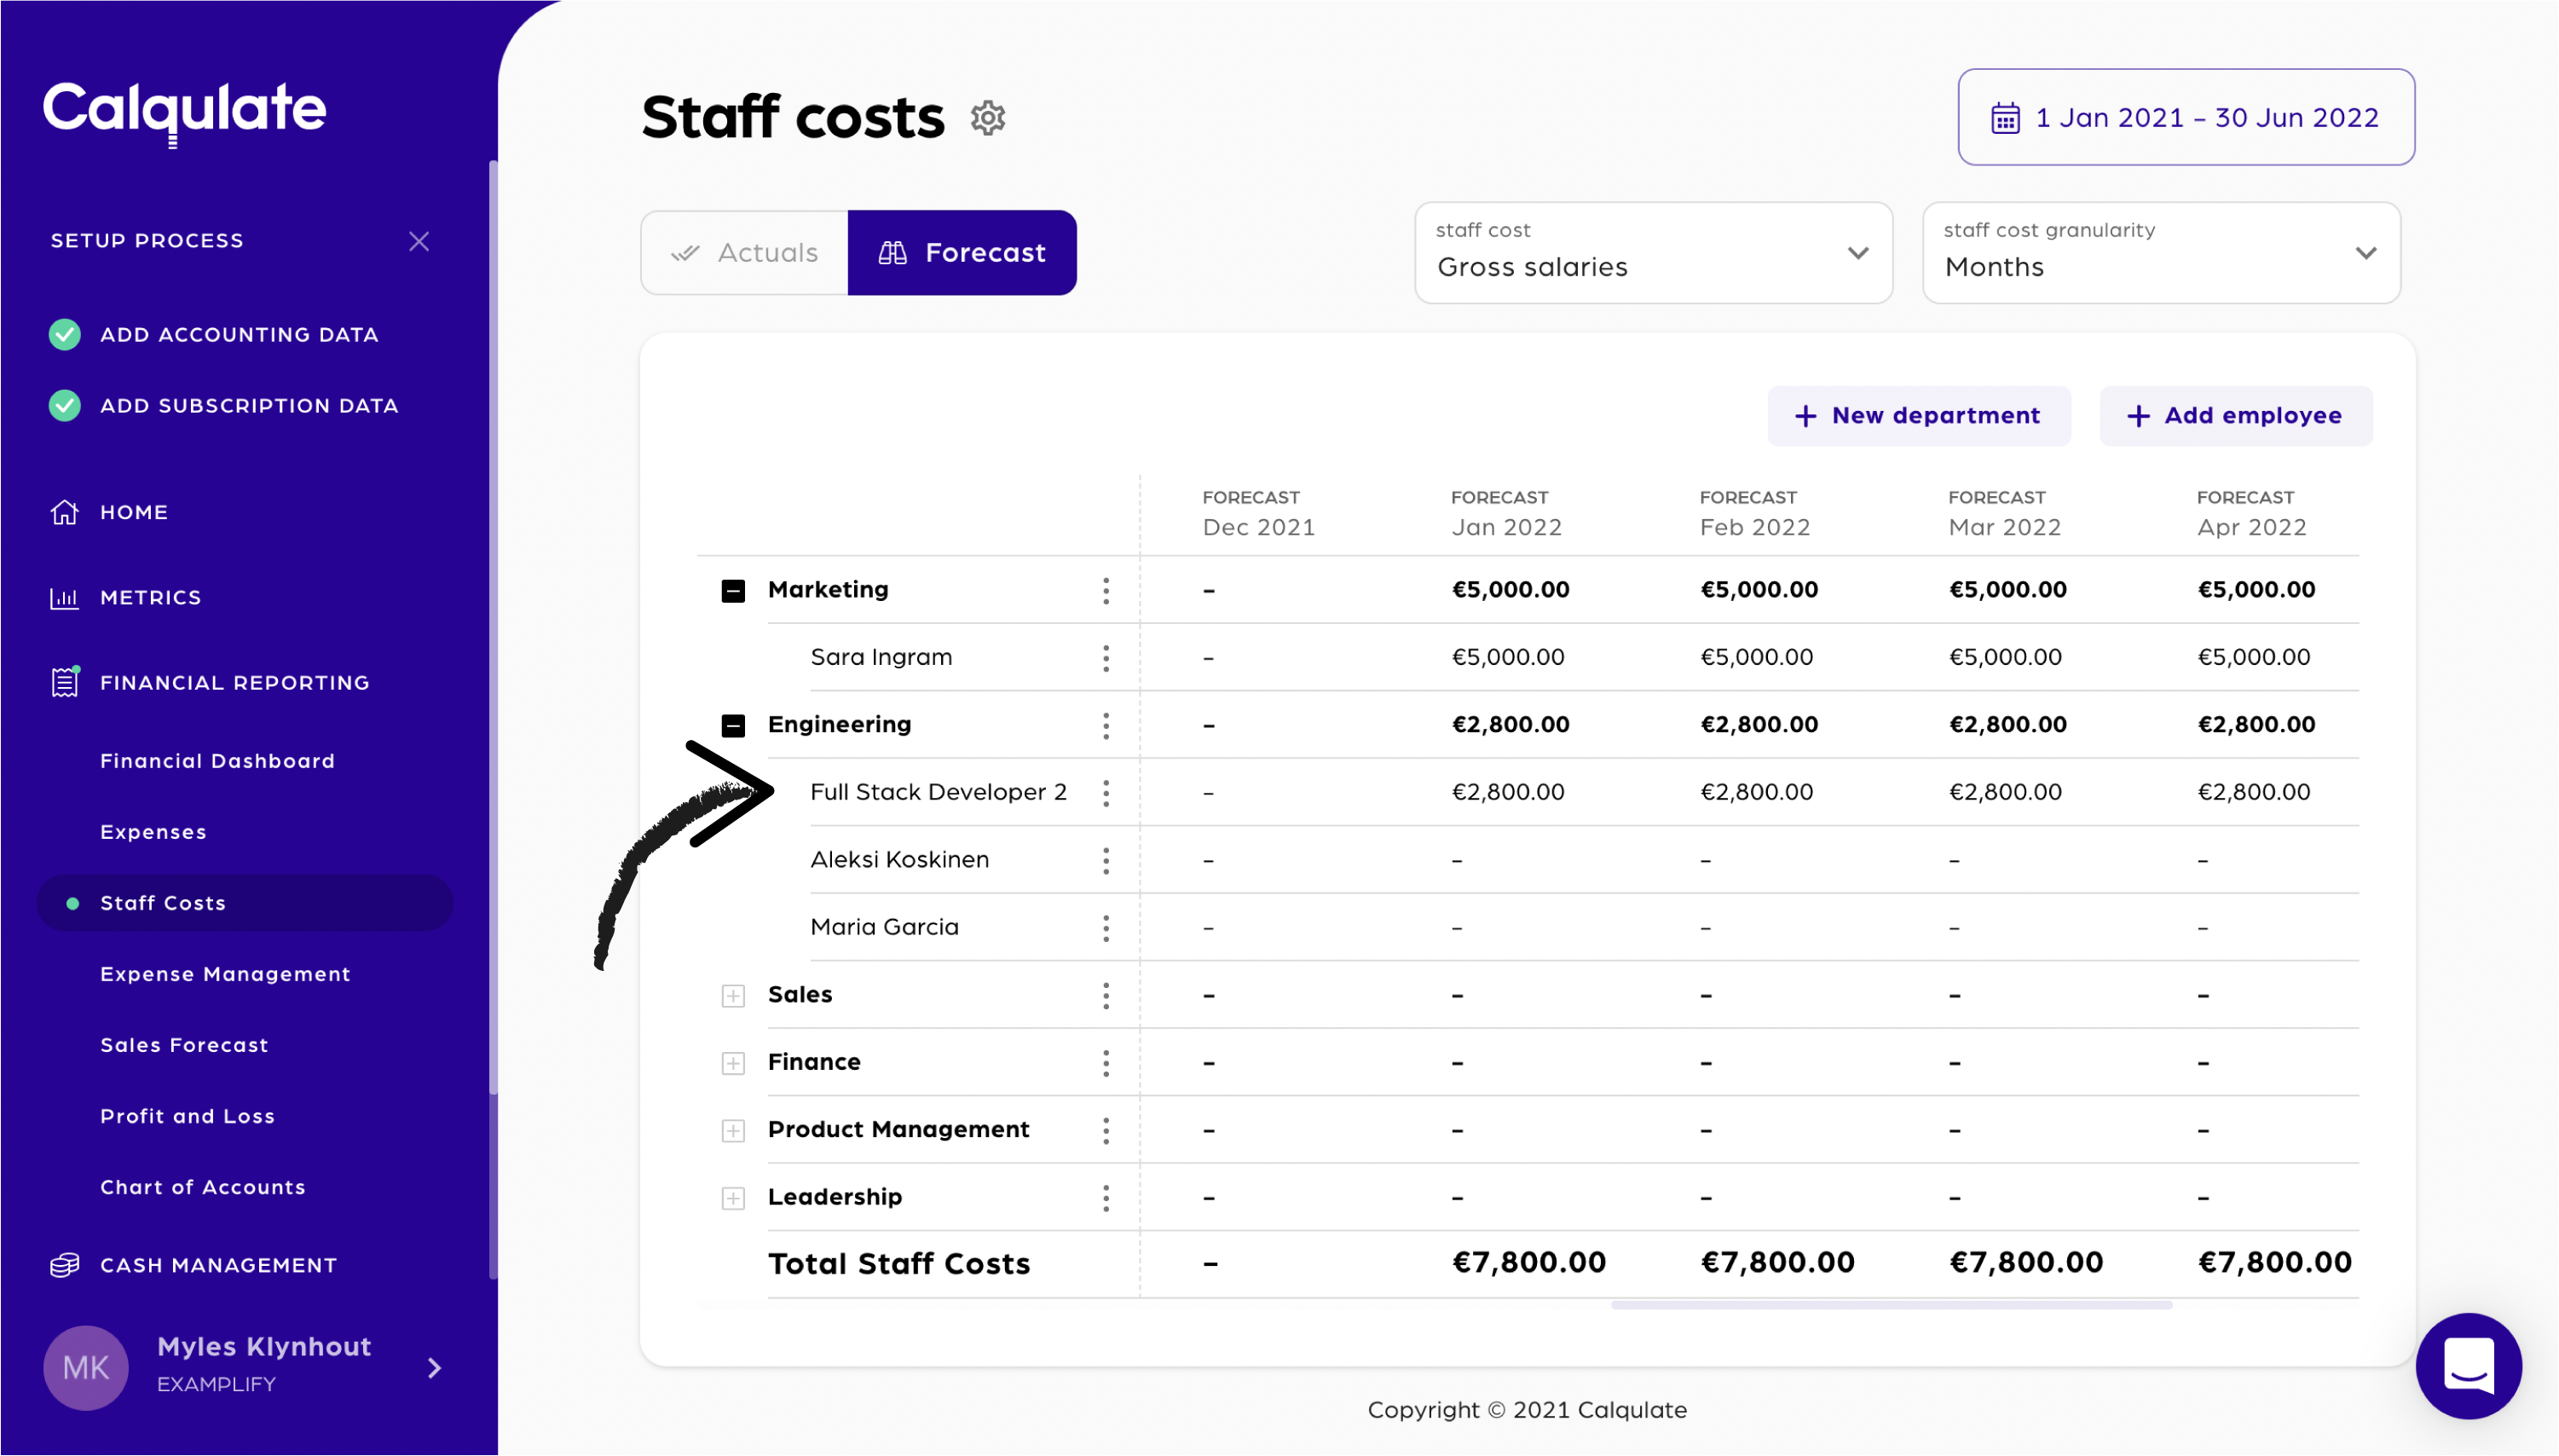2559x1456 pixels.
Task: Open three-dot menu for Engineering department
Action: pyautogui.click(x=1106, y=725)
